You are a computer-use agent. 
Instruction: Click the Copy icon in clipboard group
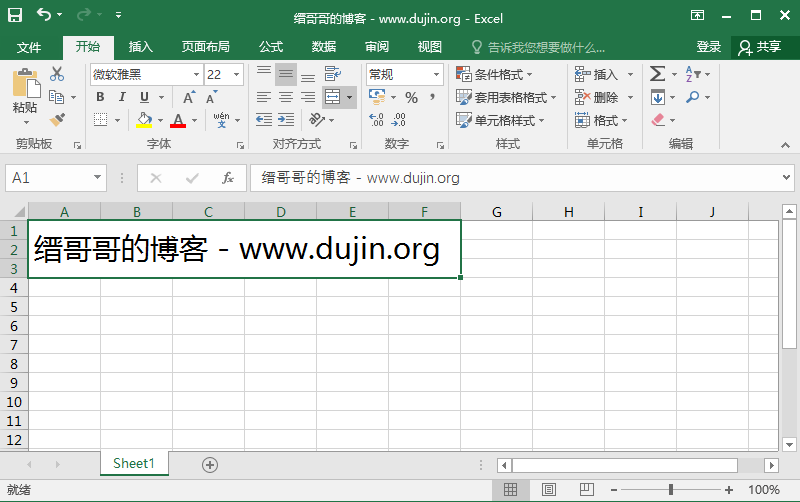(x=56, y=97)
